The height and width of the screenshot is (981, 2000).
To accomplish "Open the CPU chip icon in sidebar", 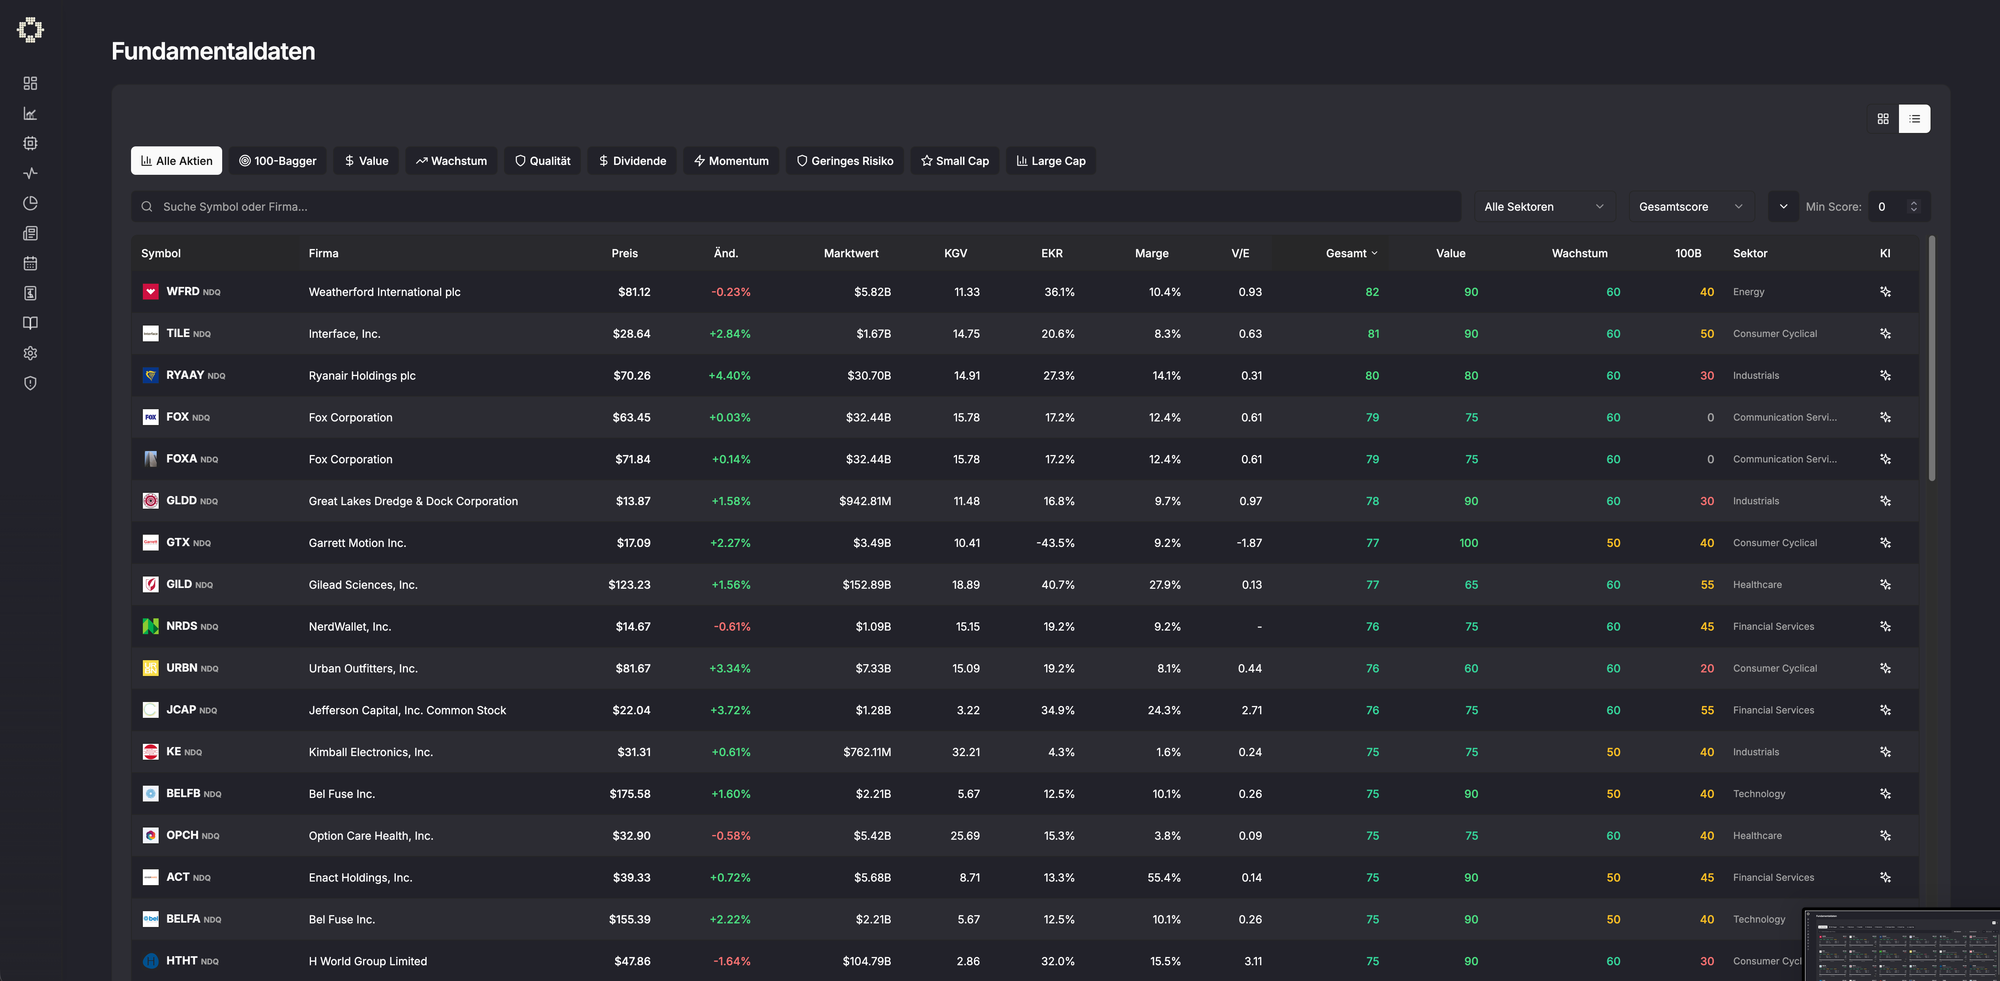I will pos(30,143).
